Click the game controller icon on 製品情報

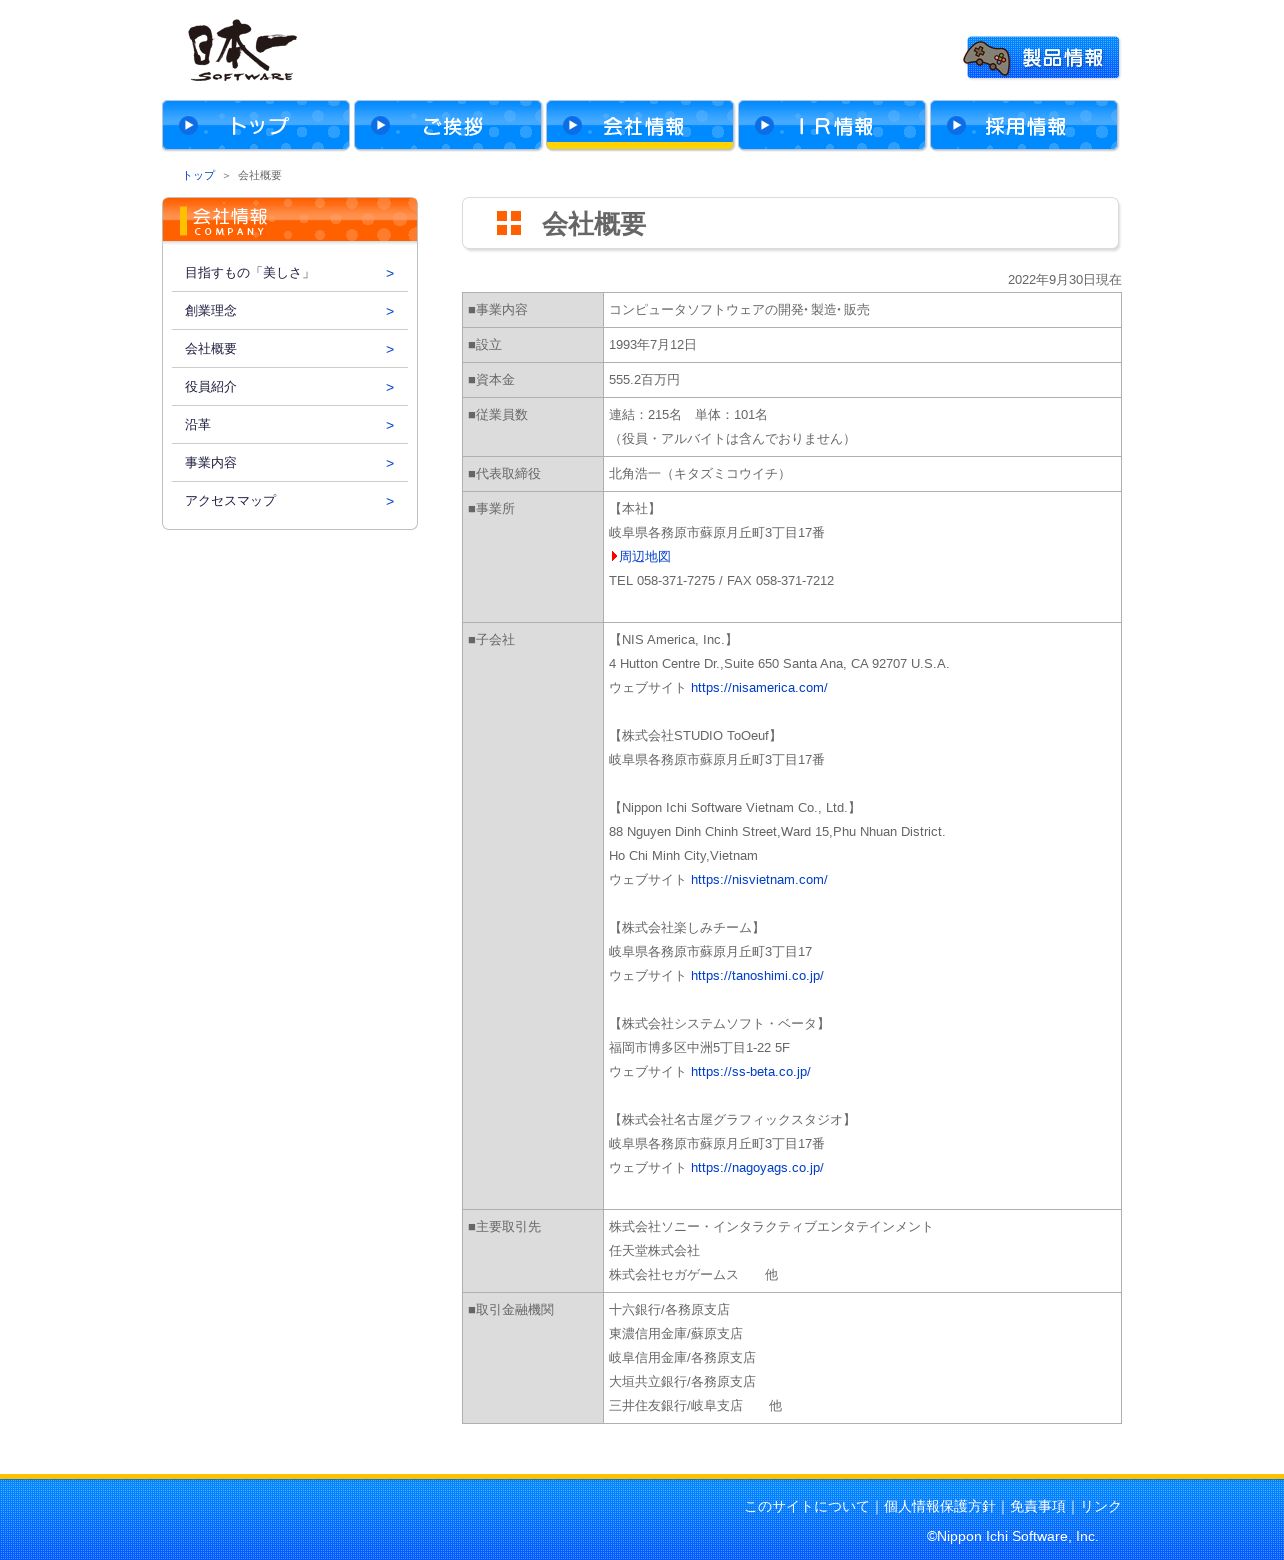point(987,58)
